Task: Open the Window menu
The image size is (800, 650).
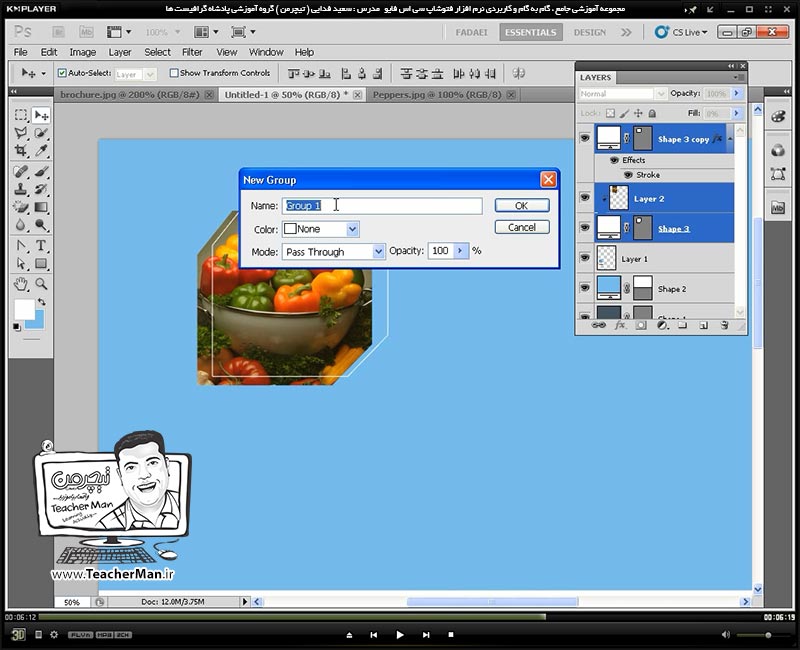Action: click(266, 52)
